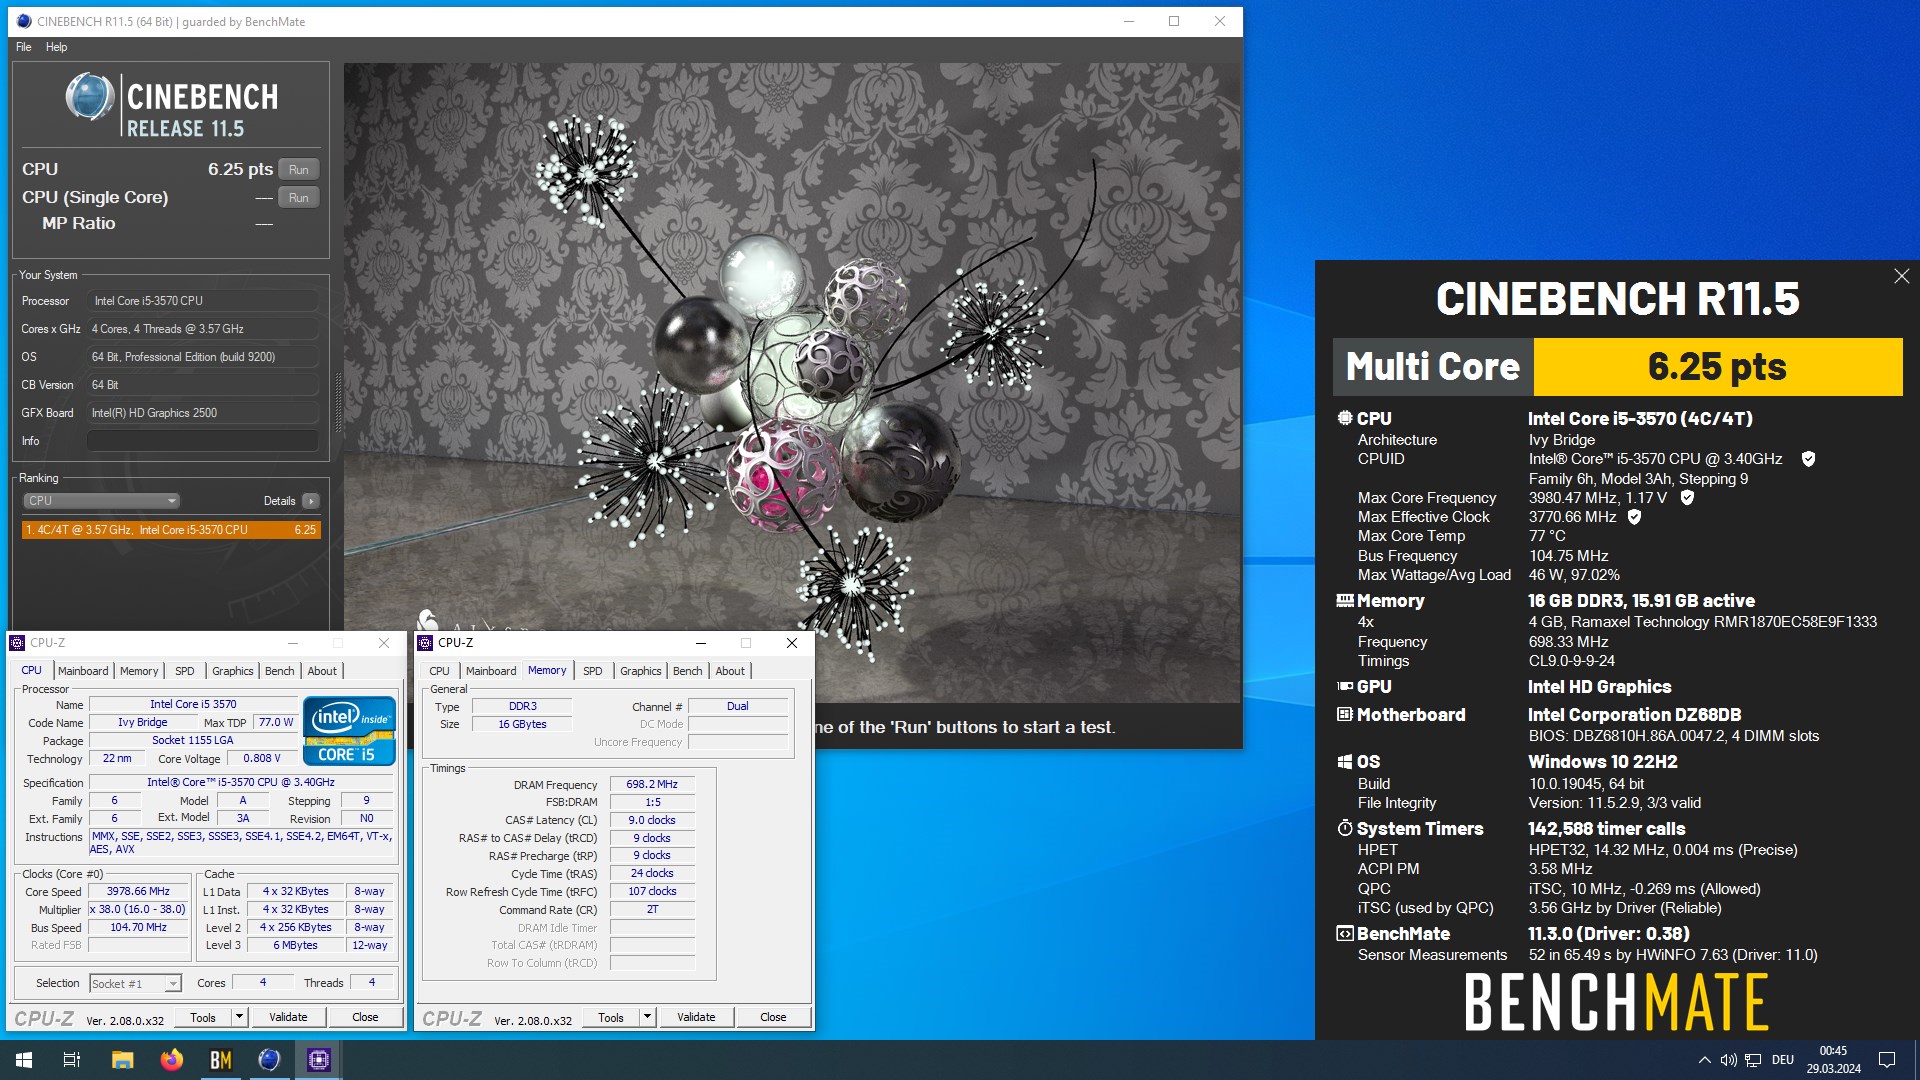Click the CPU-Z icon in Memory window title

(426, 643)
